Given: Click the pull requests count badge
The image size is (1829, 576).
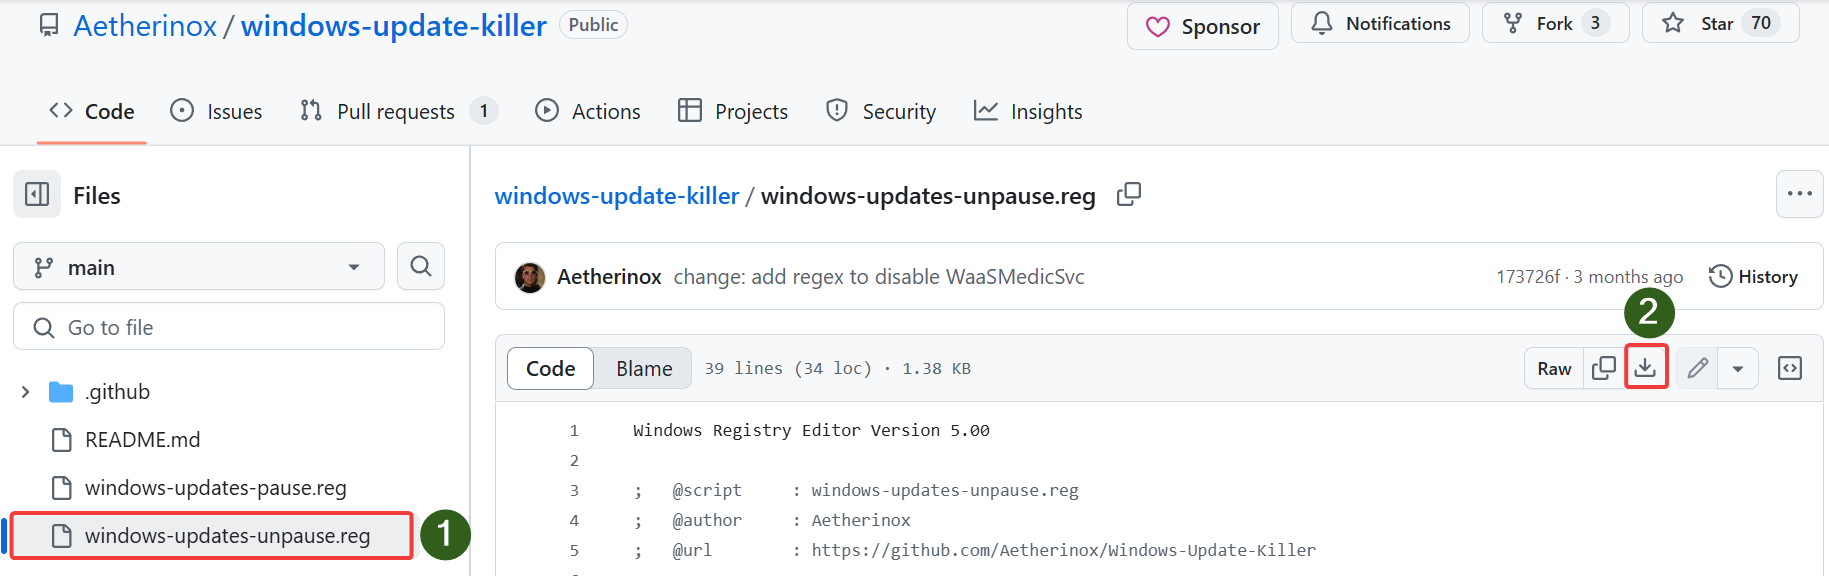Looking at the screenshot, I should tap(484, 111).
